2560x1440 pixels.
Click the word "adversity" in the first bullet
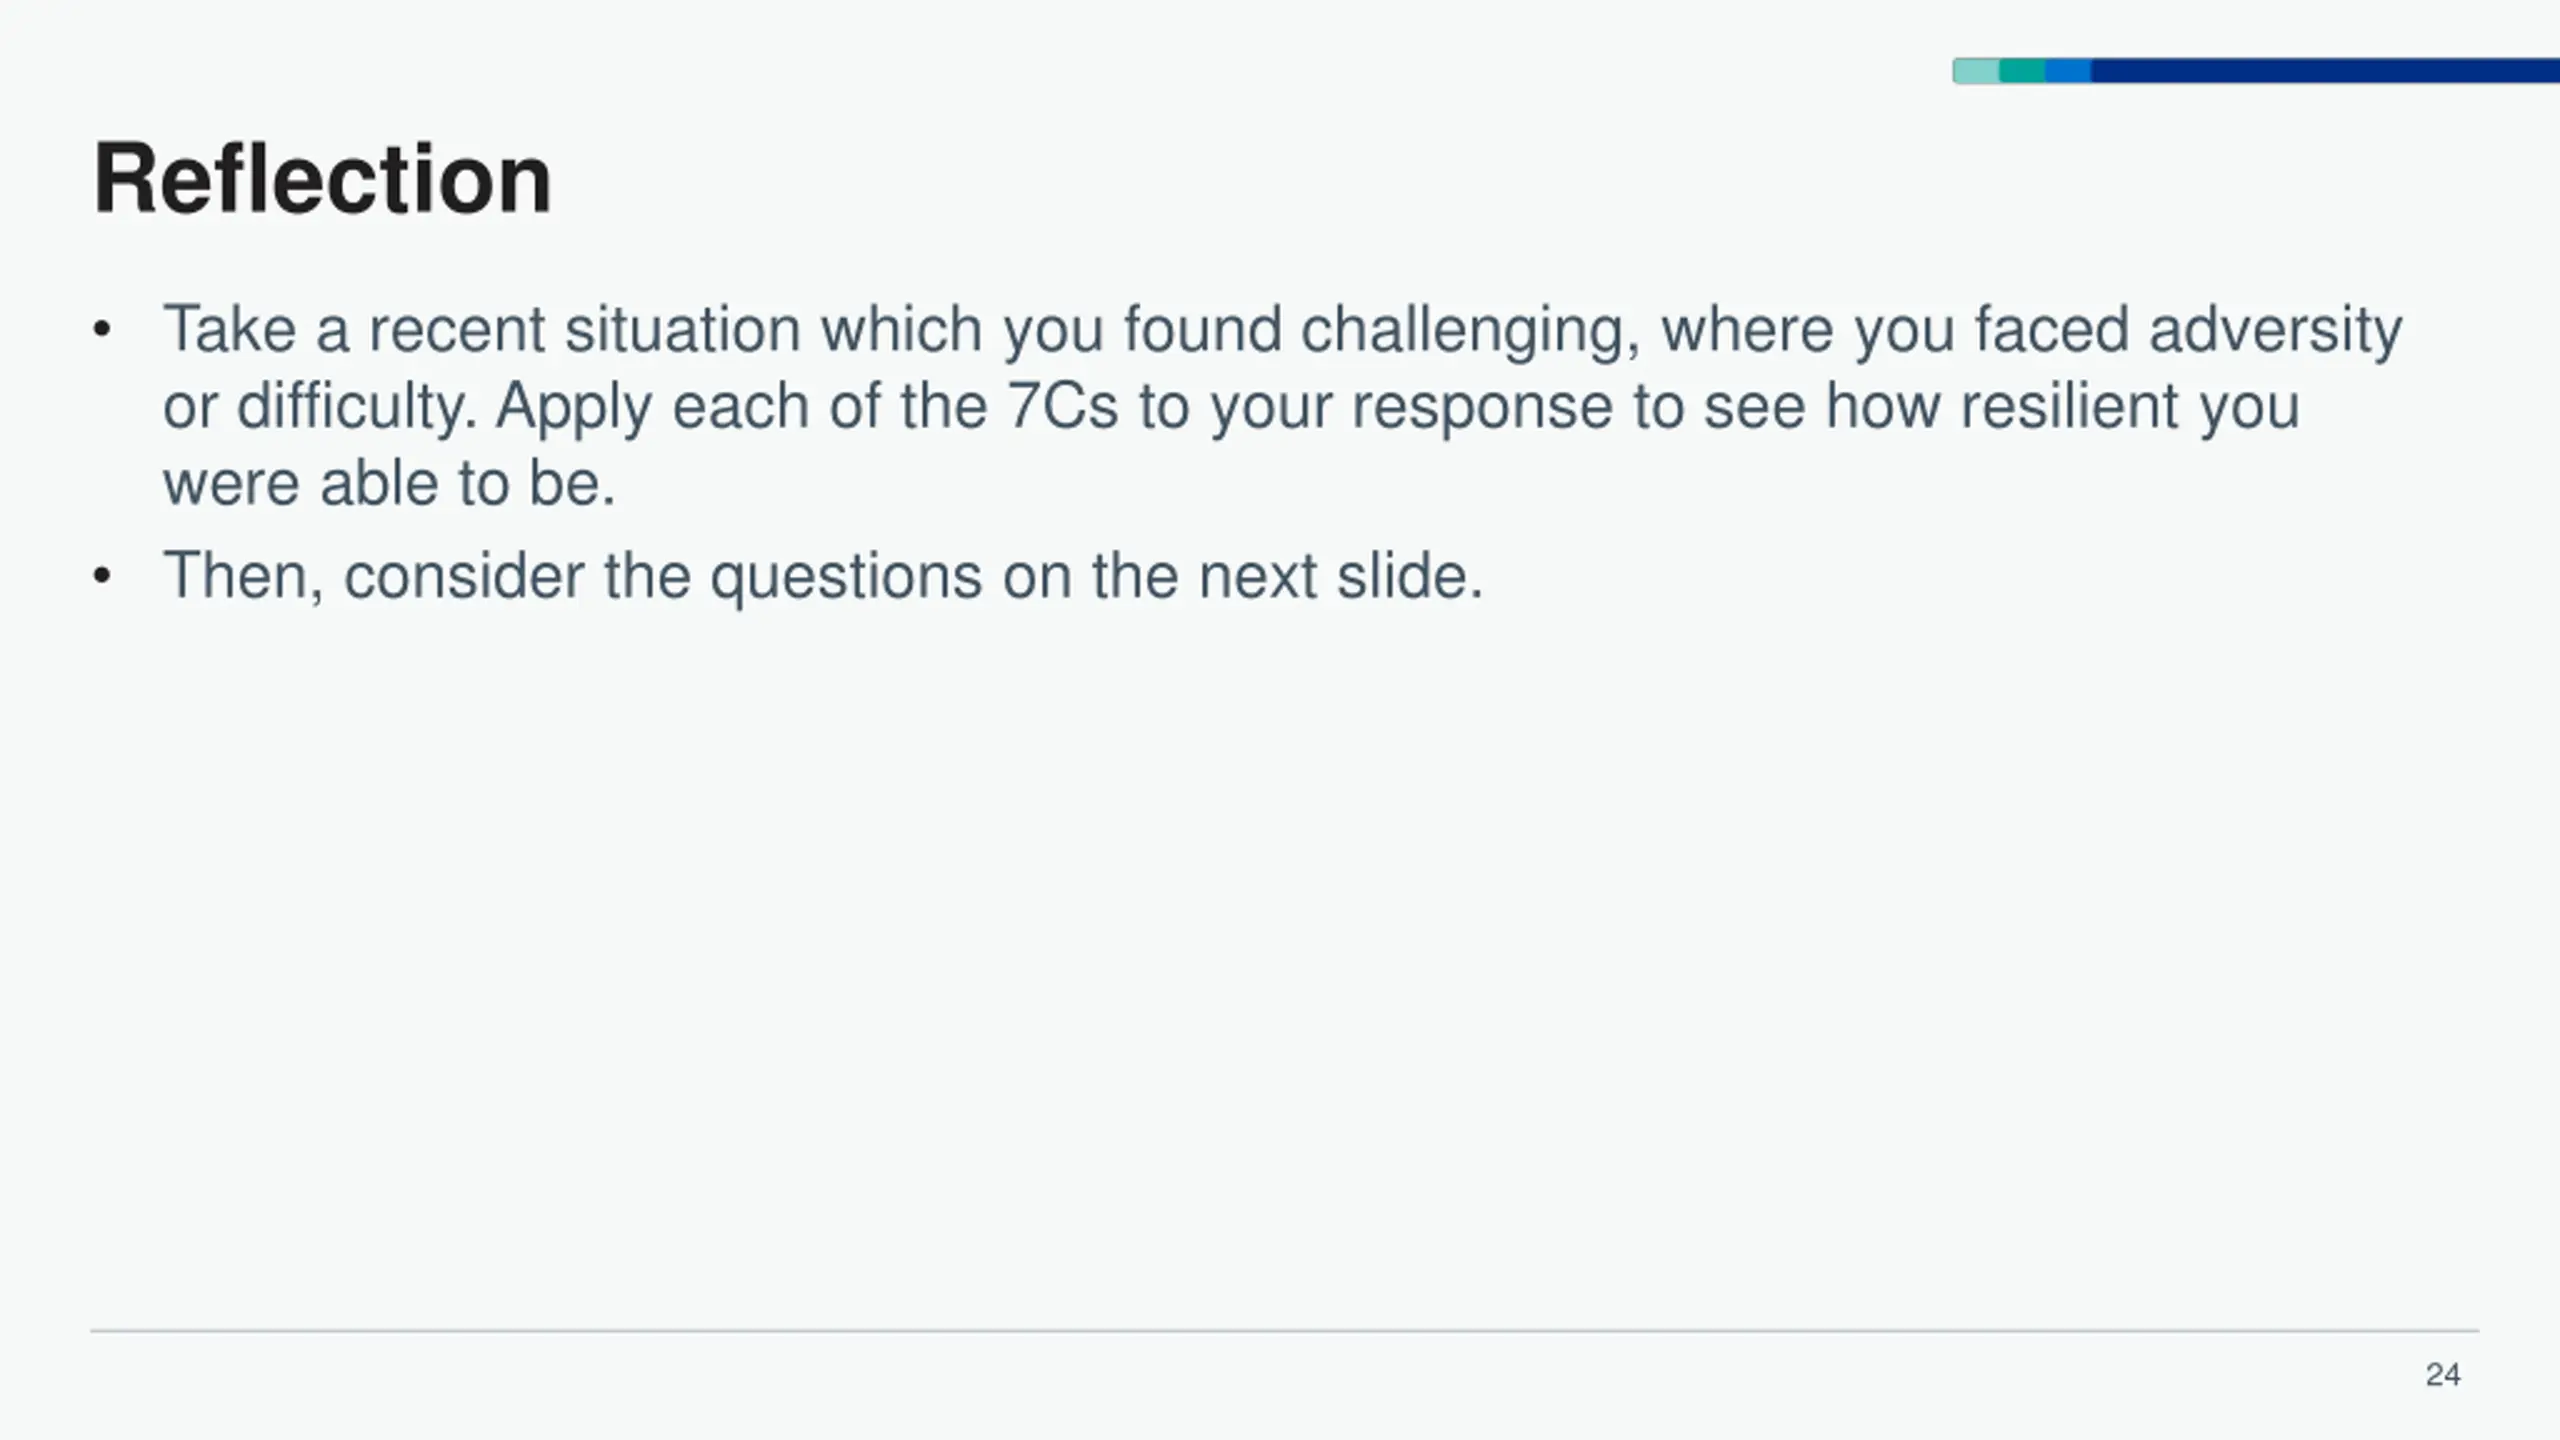[x=2275, y=330]
